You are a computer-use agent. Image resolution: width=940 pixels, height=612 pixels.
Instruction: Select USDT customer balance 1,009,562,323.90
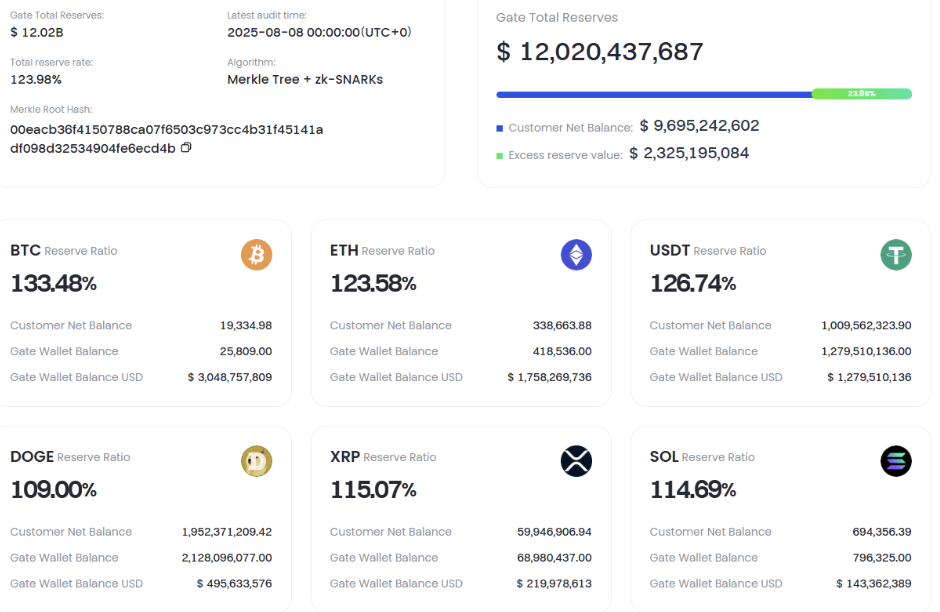866,325
